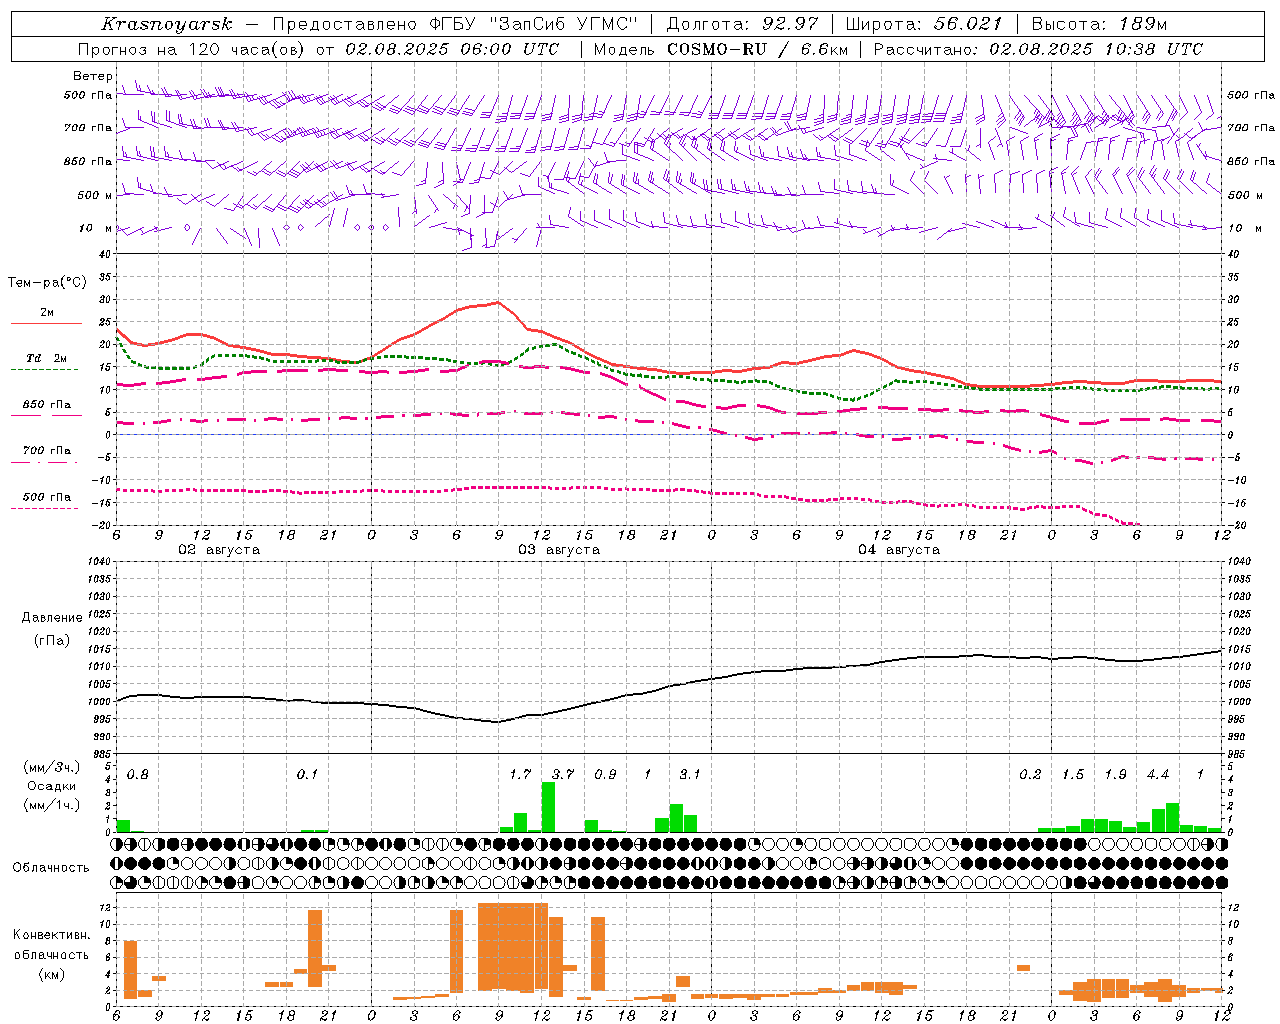The height and width of the screenshot is (1024, 1280).
Task: Click the left 700 гПа wind level label
Action: pyautogui.click(x=88, y=128)
